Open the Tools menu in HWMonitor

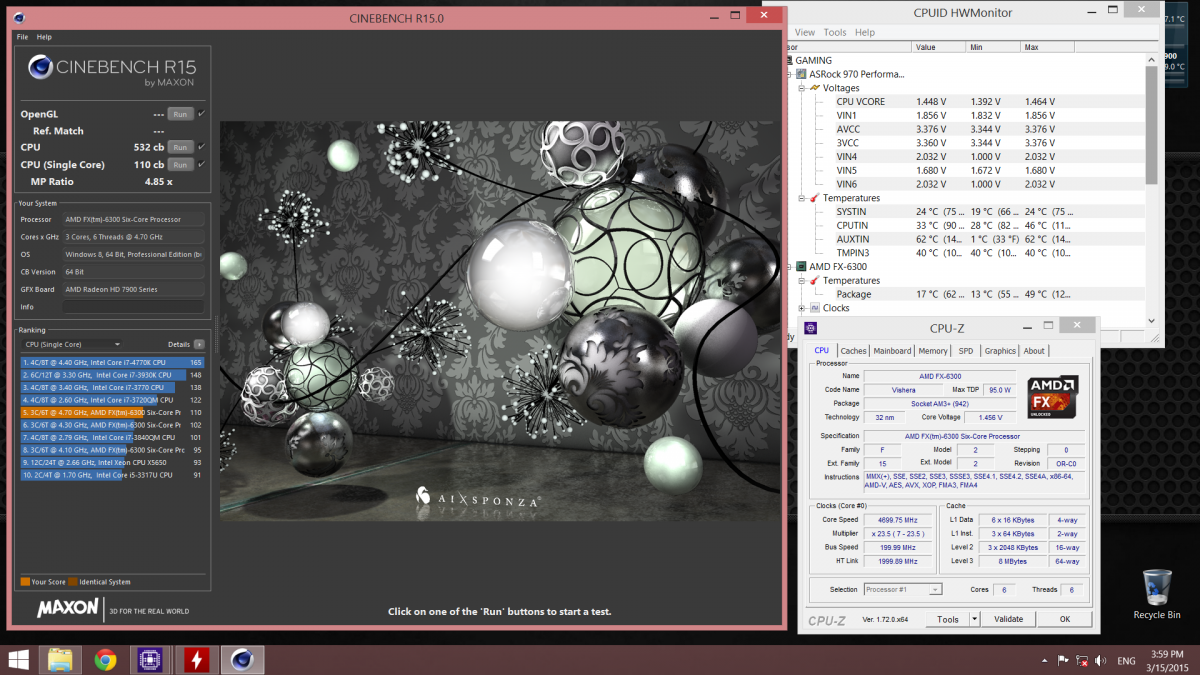(835, 32)
